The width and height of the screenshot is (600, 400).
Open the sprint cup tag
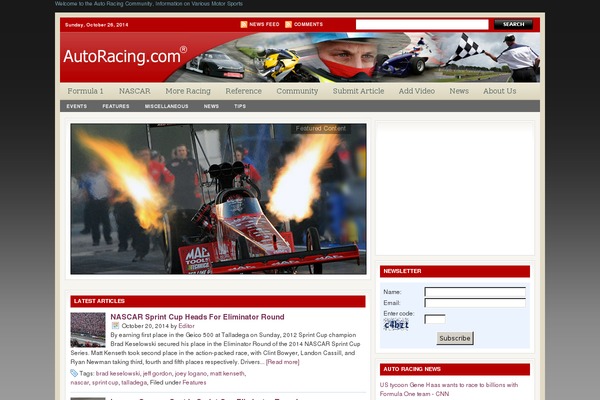tap(105, 382)
